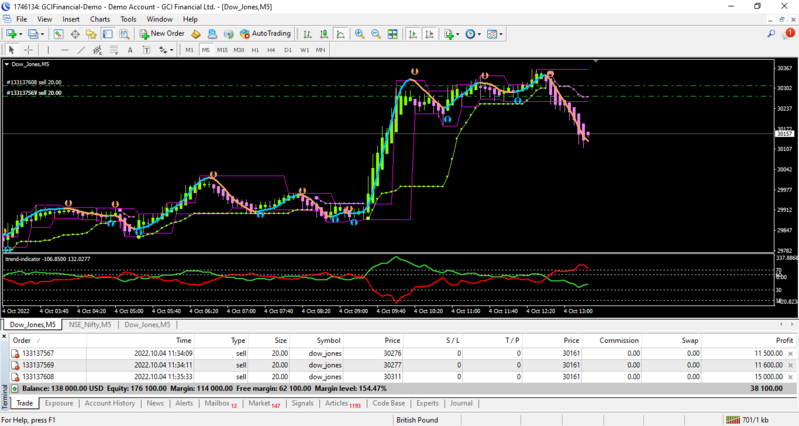The image size is (799, 426).
Task: Toggle the AutoTrading button
Action: point(264,34)
